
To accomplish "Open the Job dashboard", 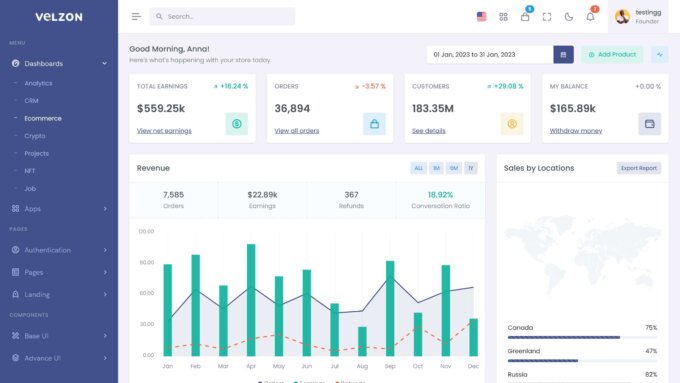I will 30,188.
